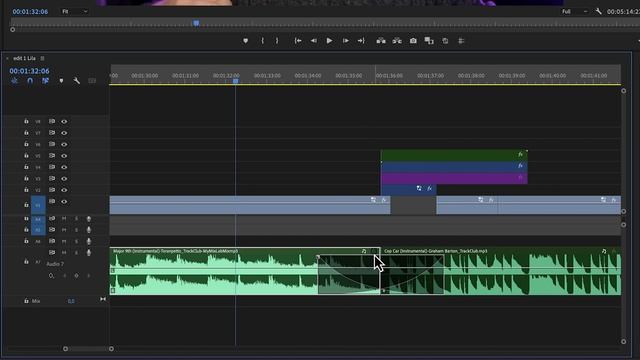Go to next keyframe on Audio 7
Screen dimensions: 640x360
(x=88, y=276)
